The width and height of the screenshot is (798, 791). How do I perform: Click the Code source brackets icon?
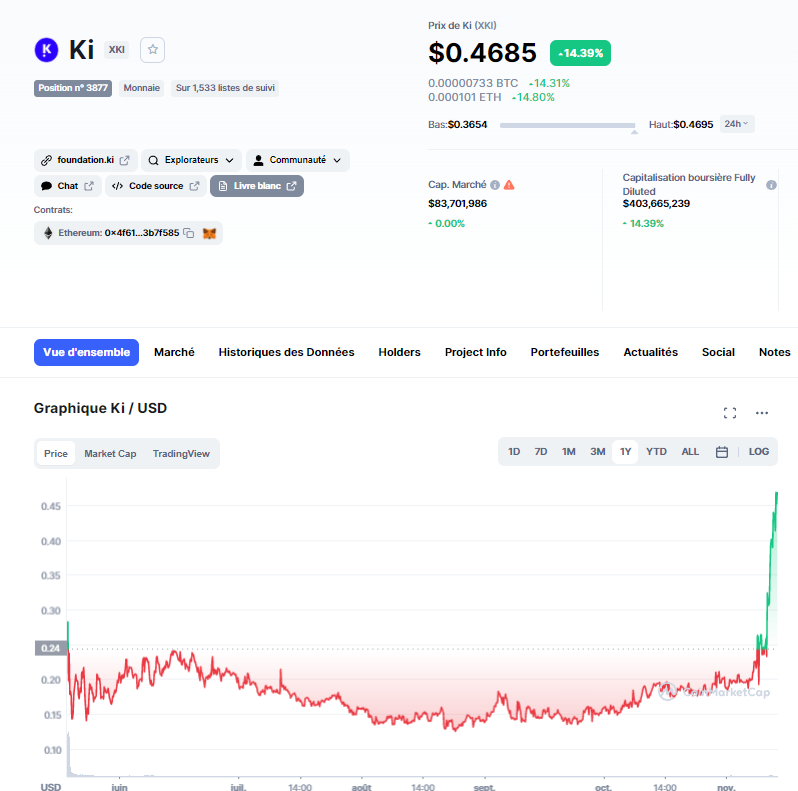[118, 186]
